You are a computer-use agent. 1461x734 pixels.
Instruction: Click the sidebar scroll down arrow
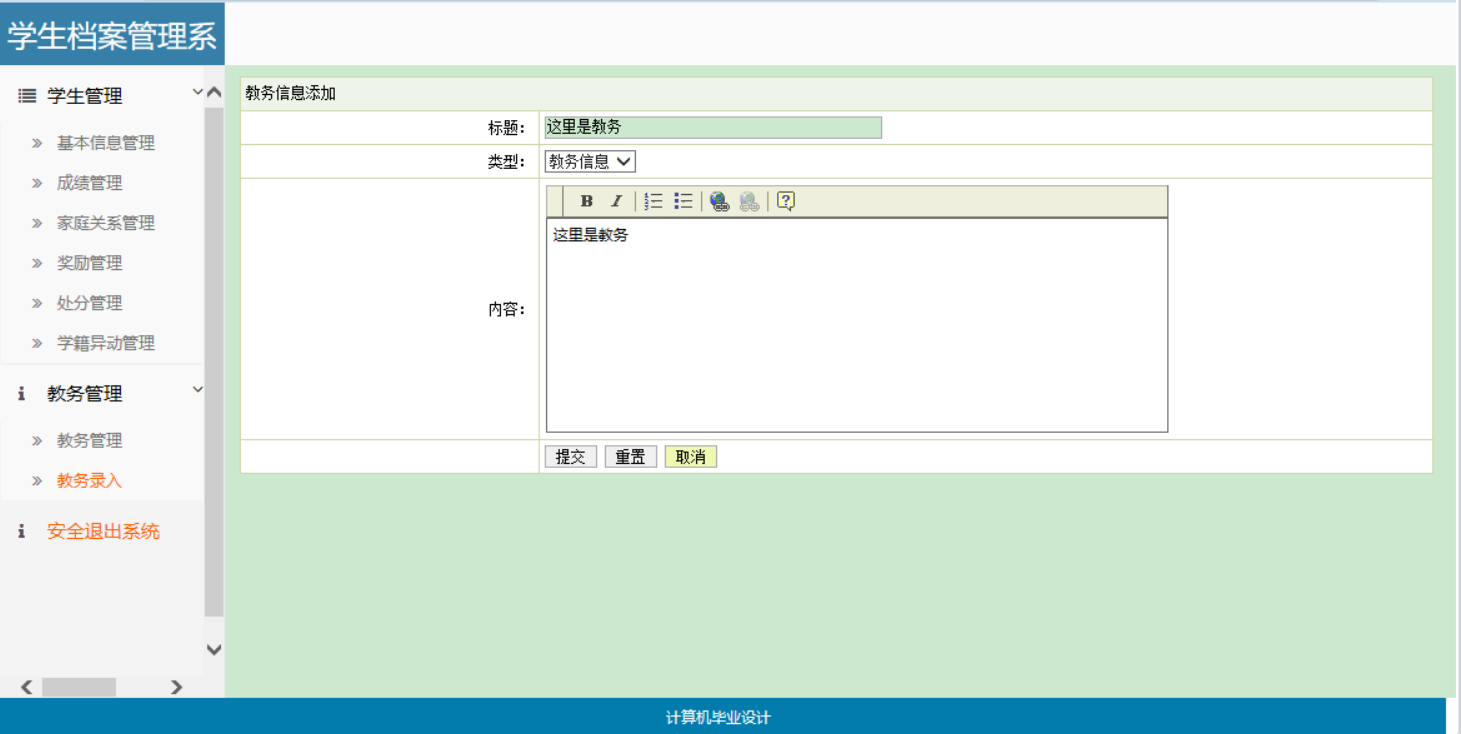click(x=214, y=649)
